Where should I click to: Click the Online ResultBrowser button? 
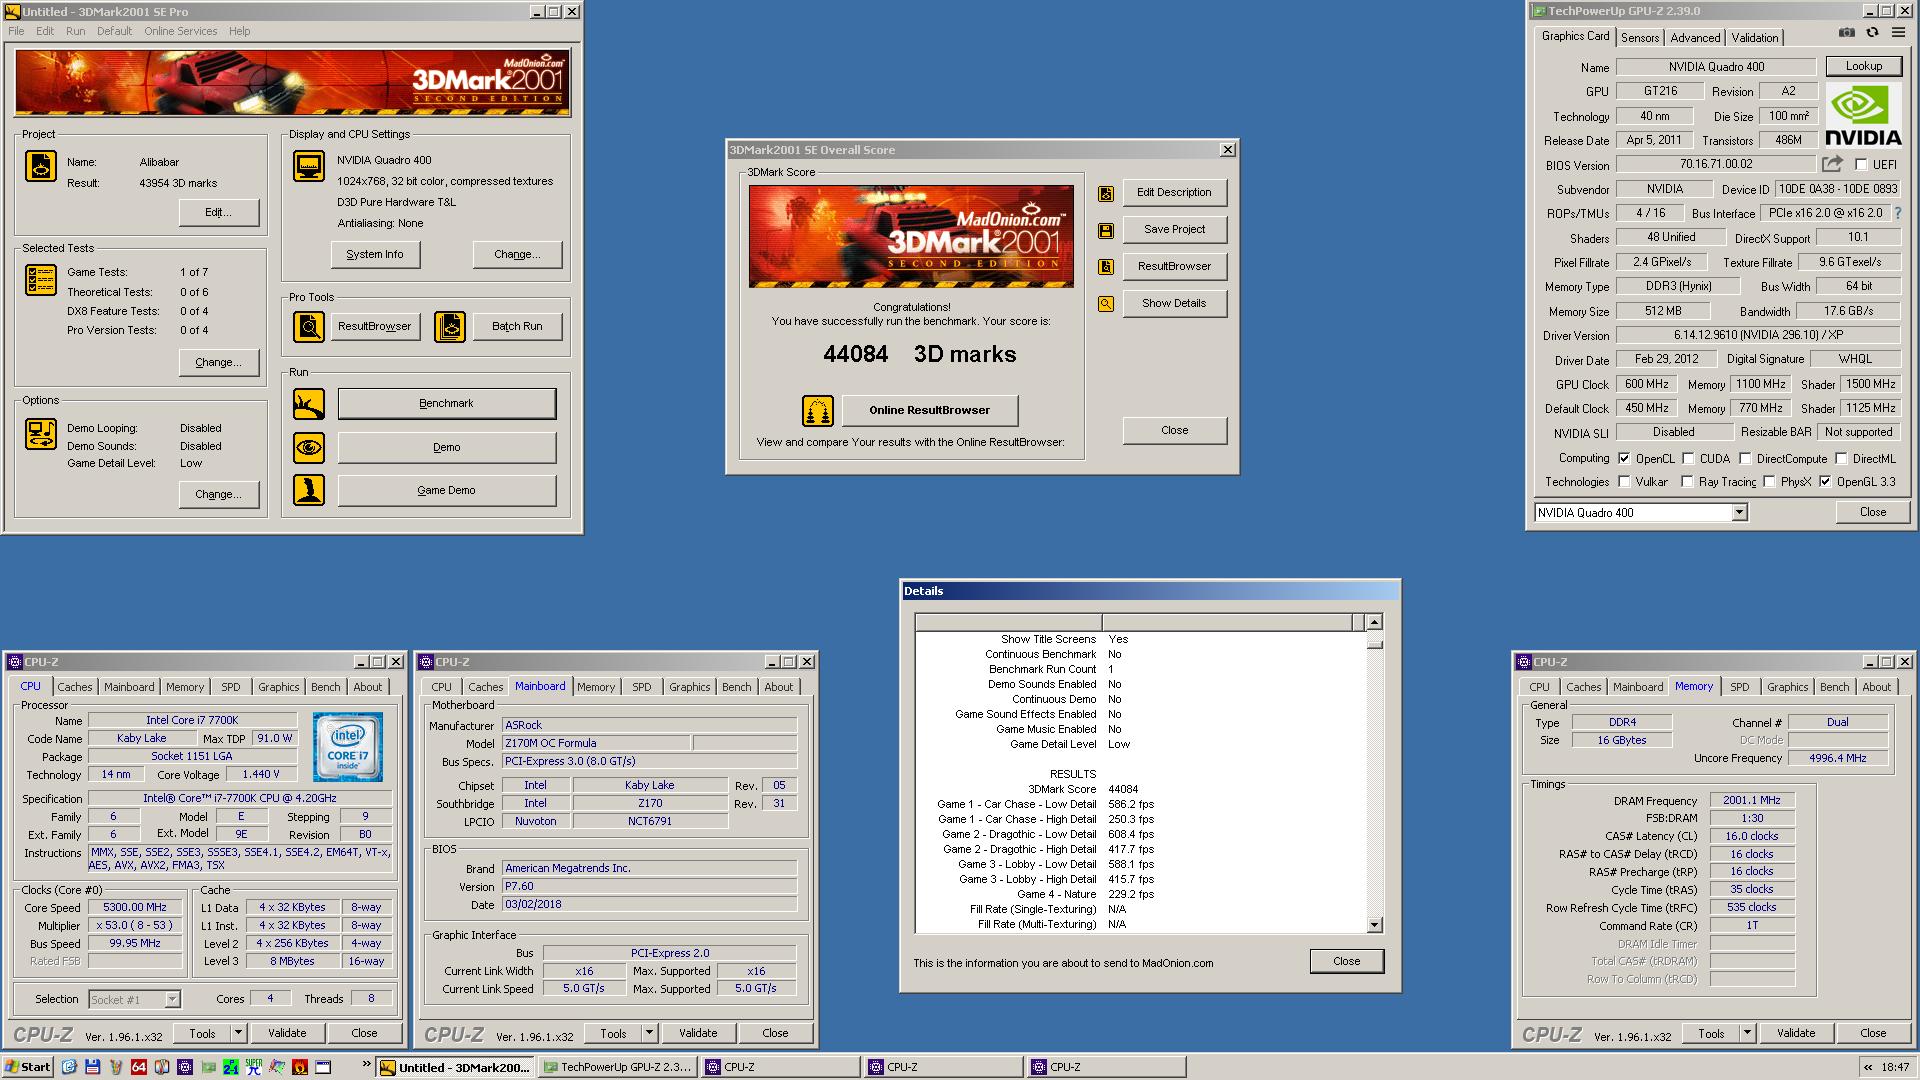929,410
